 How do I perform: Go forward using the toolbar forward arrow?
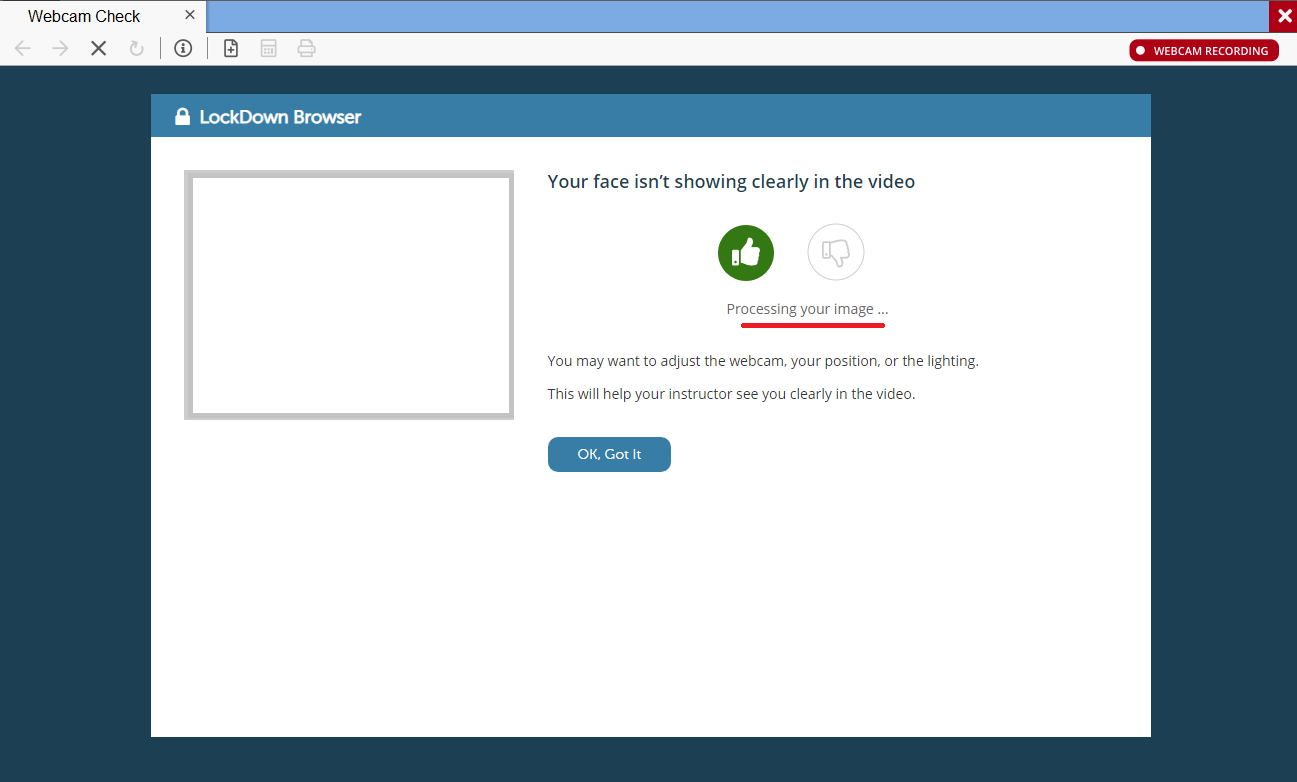coord(60,48)
